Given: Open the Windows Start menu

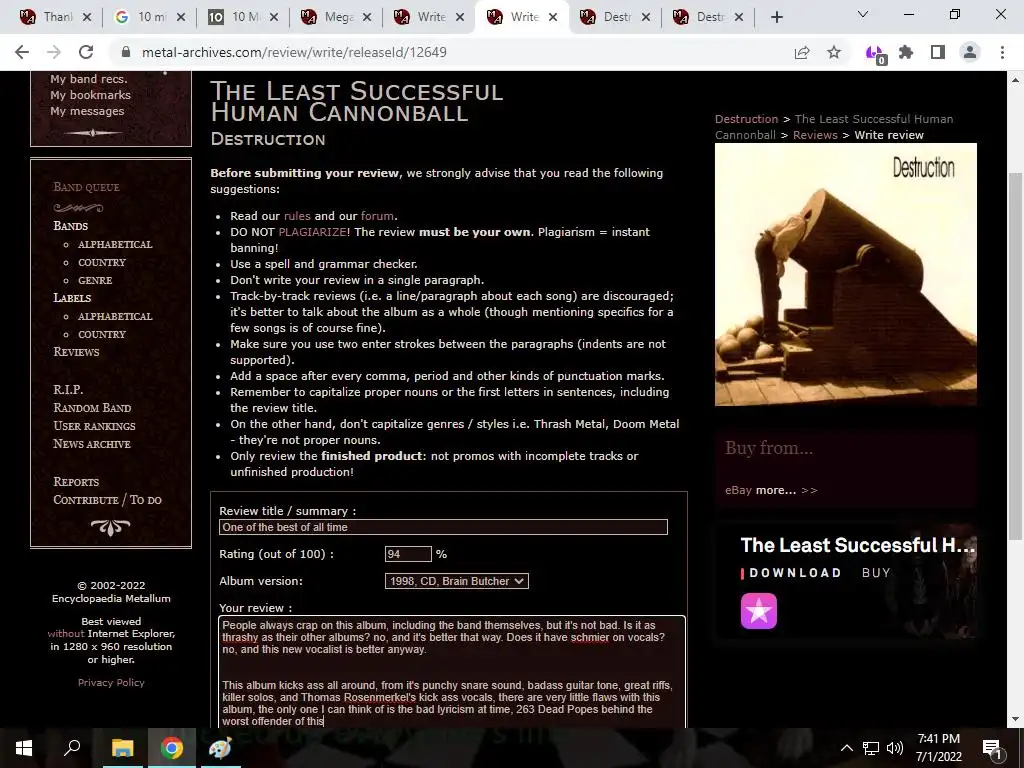Looking at the screenshot, I should click(24, 748).
